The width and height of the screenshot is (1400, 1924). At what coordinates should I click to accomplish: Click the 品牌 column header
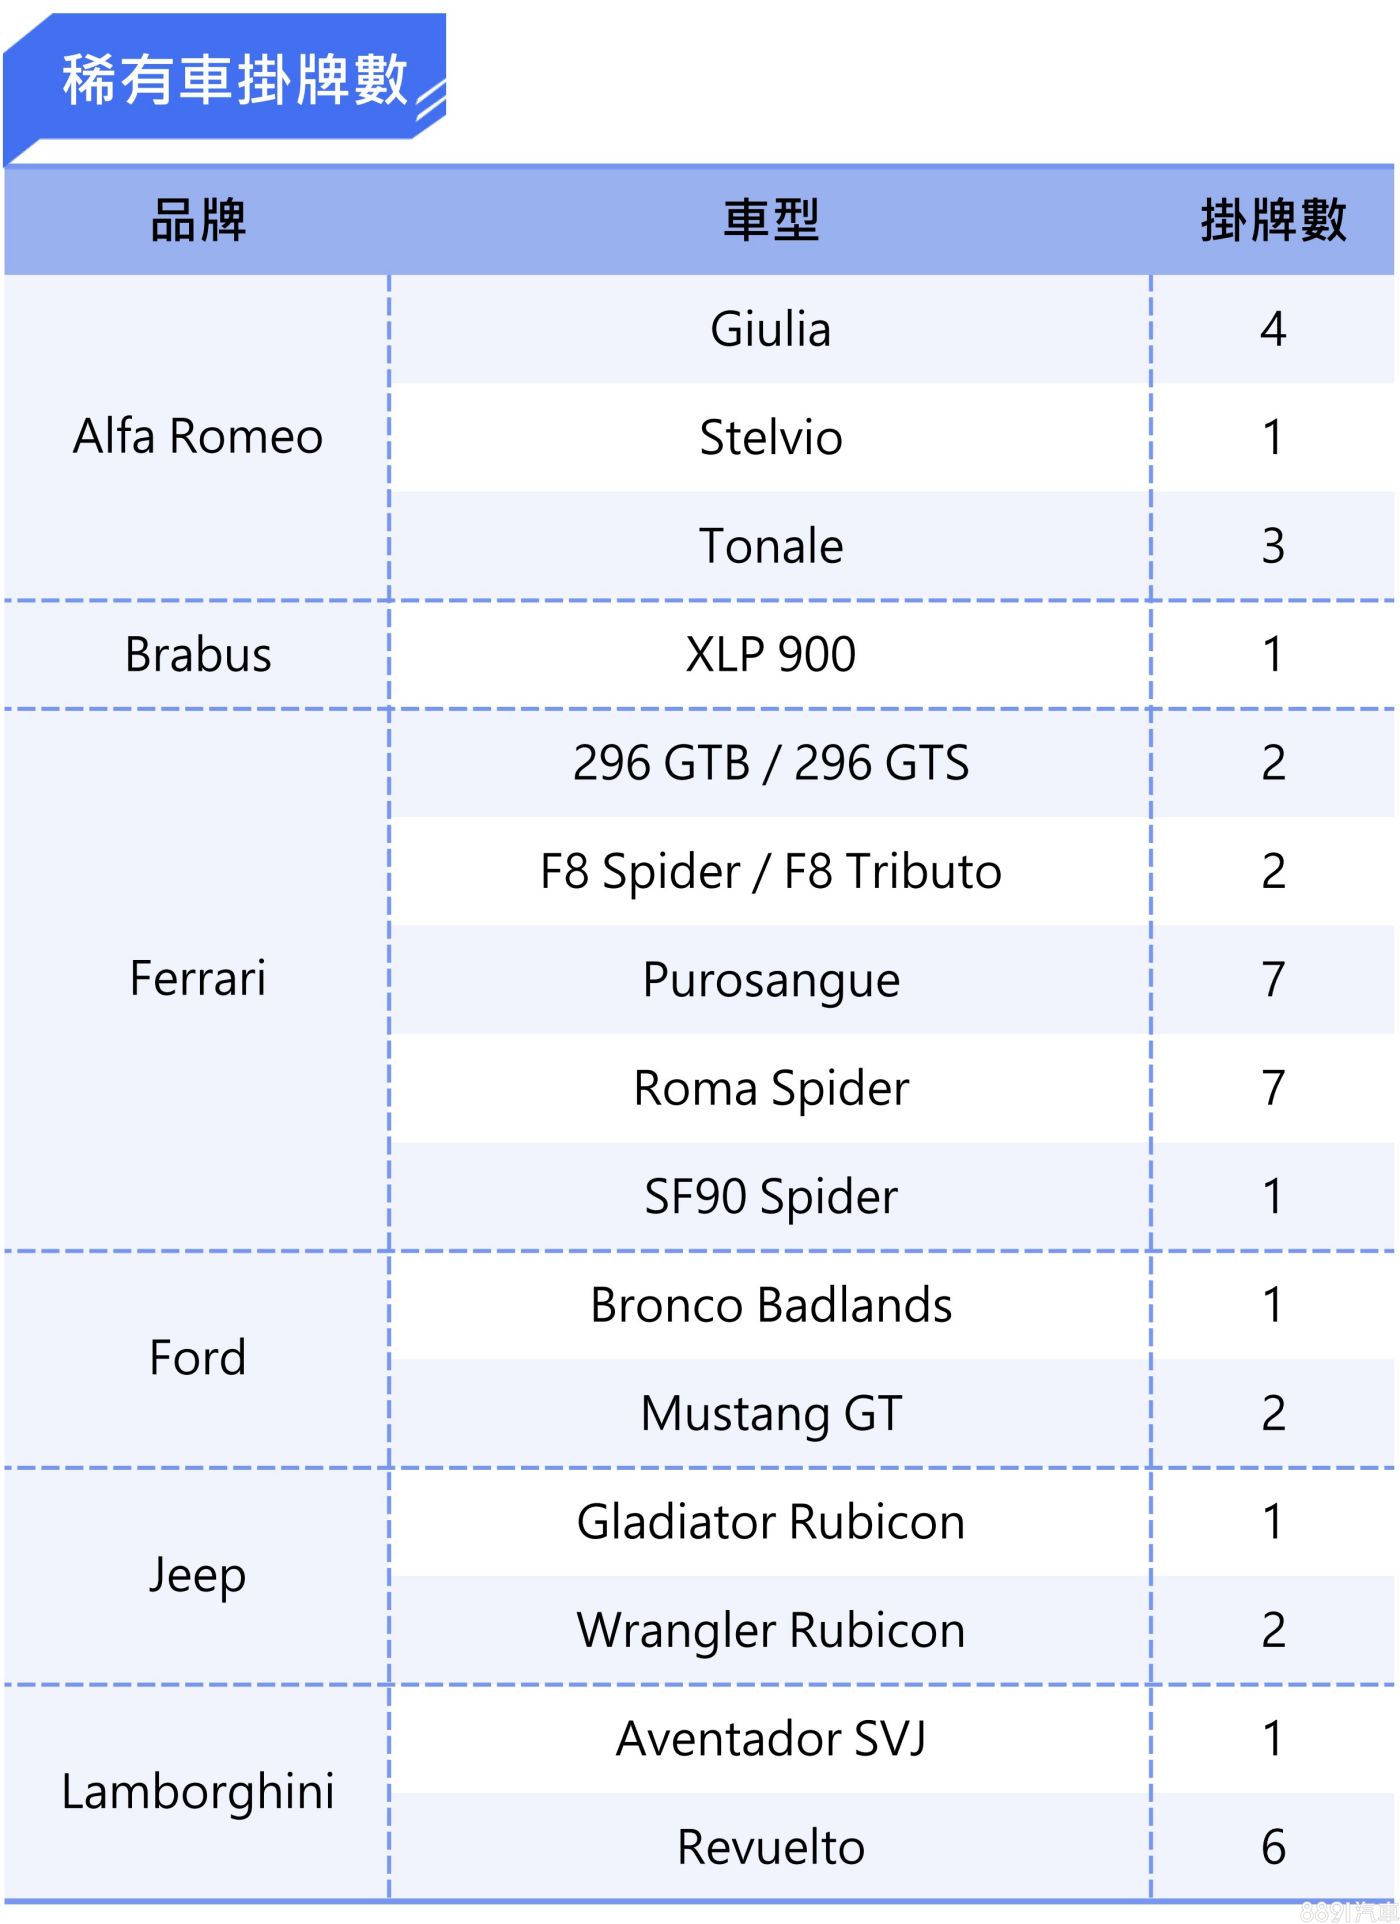[x=198, y=220]
